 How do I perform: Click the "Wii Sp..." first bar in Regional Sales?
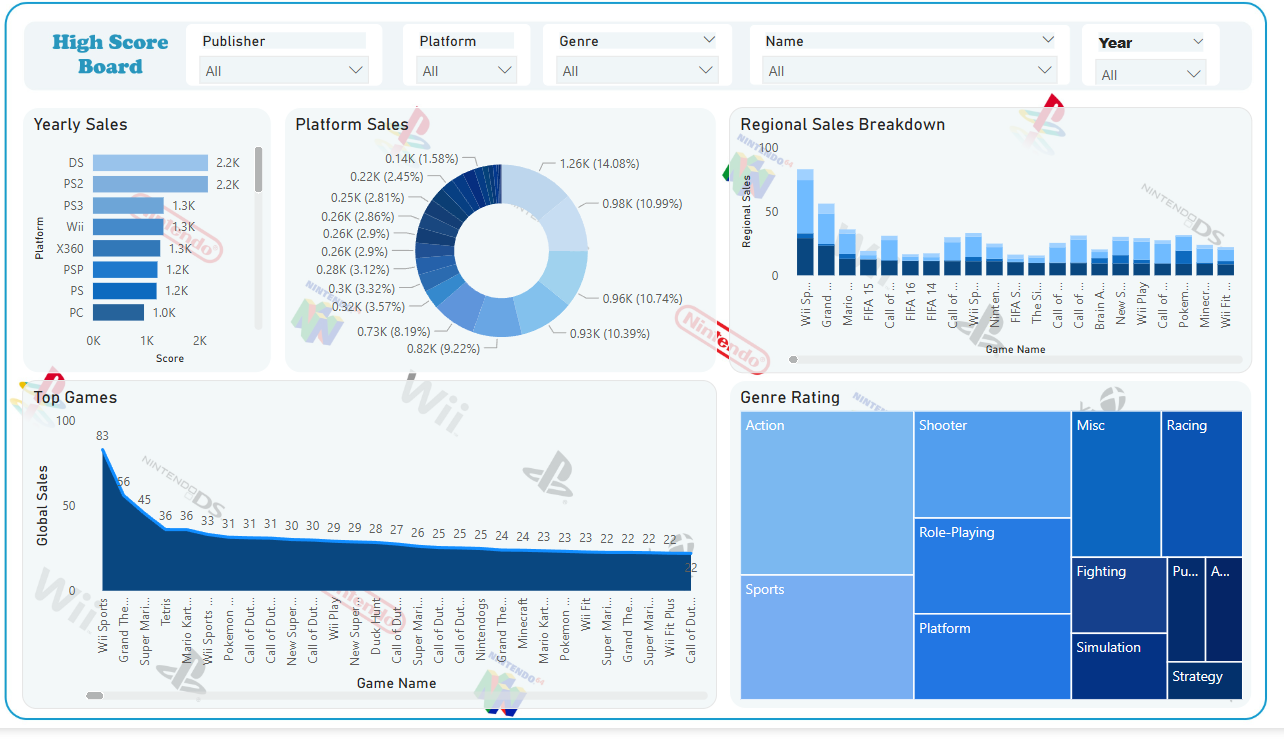pyautogui.click(x=805, y=222)
